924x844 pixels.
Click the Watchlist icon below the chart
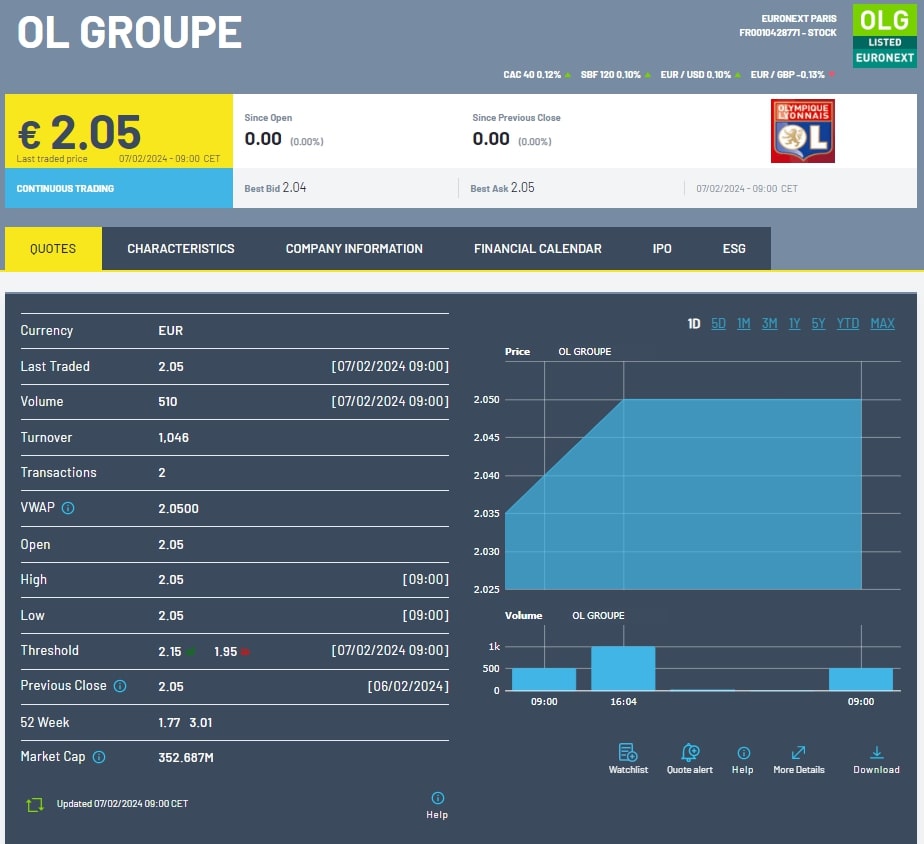point(628,752)
